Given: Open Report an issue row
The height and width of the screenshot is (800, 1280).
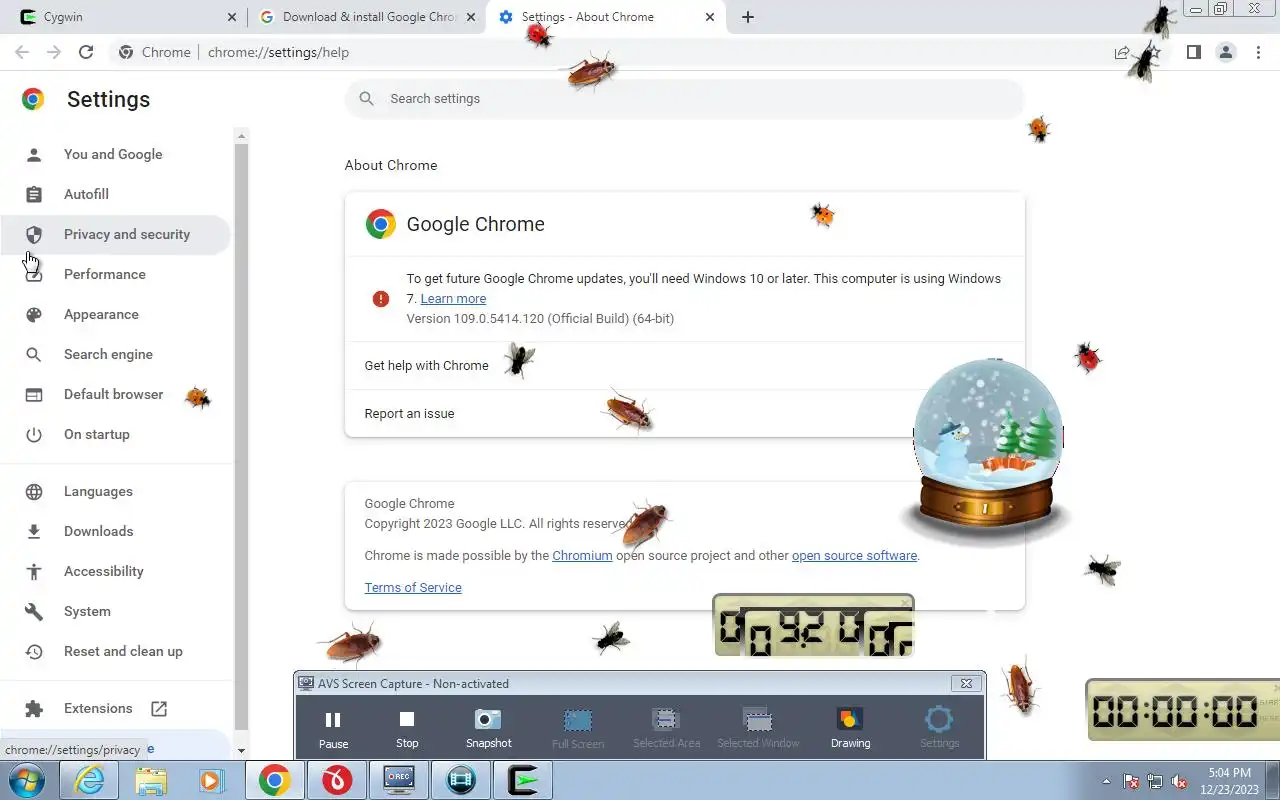Looking at the screenshot, I should pos(685,413).
